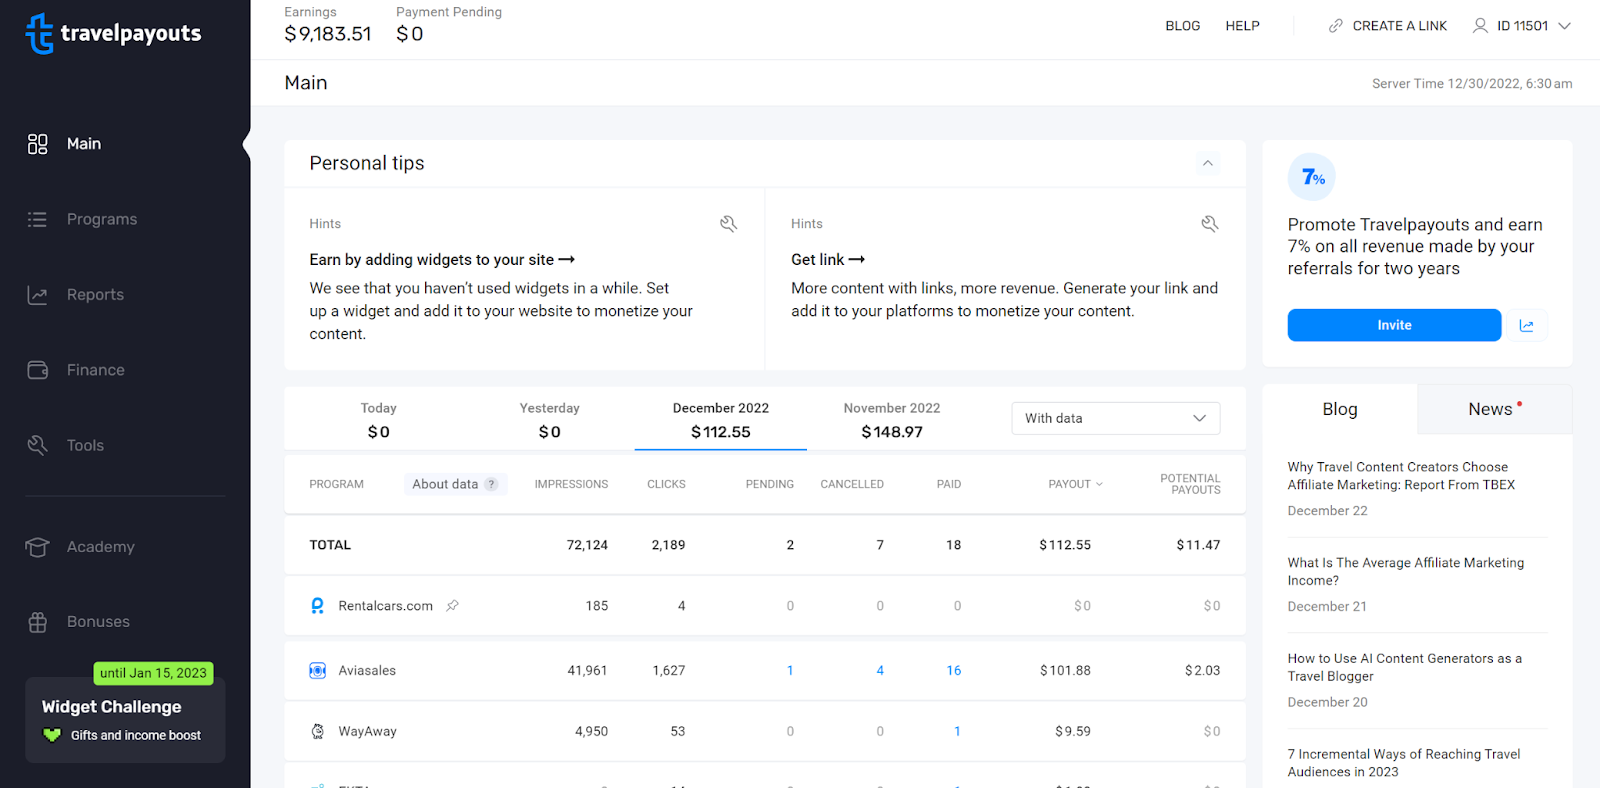Open article '7 Incremental Ways of Reaching Travel Audiences'

[1403, 763]
